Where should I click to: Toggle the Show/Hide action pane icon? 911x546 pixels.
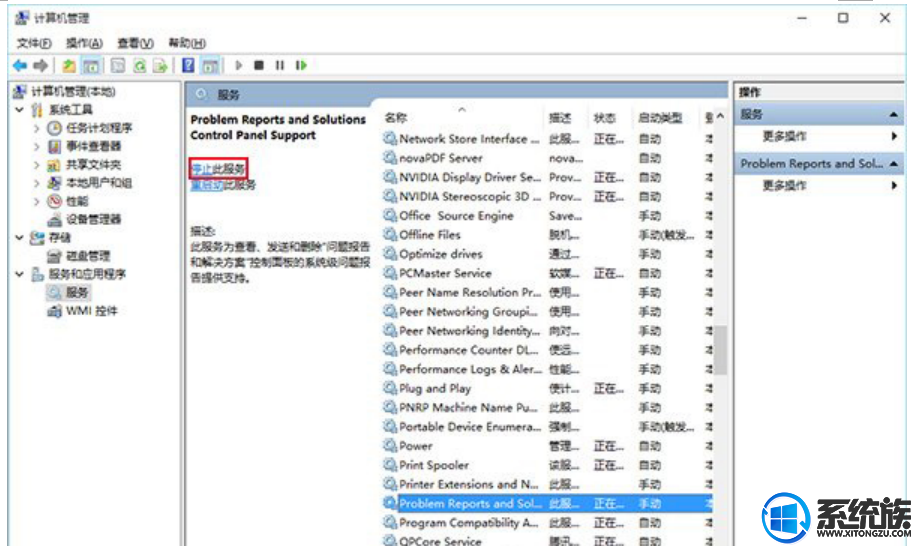(x=210, y=66)
